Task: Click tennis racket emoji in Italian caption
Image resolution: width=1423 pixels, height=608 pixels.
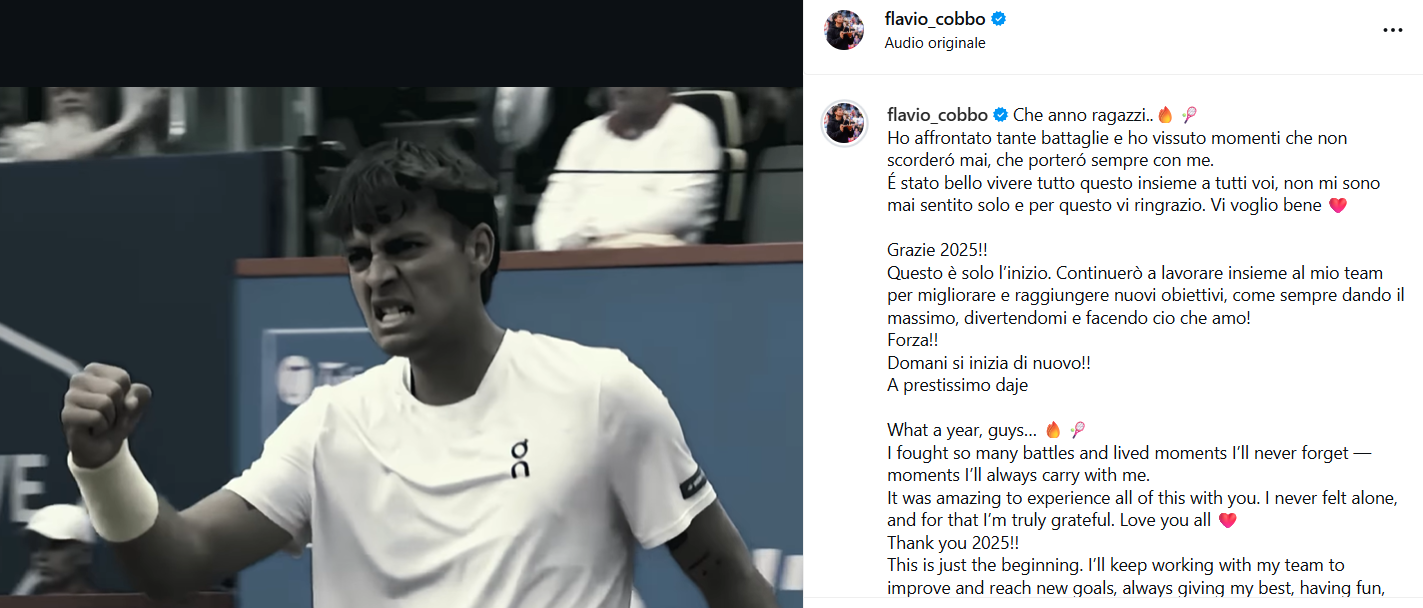Action: pyautogui.click(x=1190, y=115)
